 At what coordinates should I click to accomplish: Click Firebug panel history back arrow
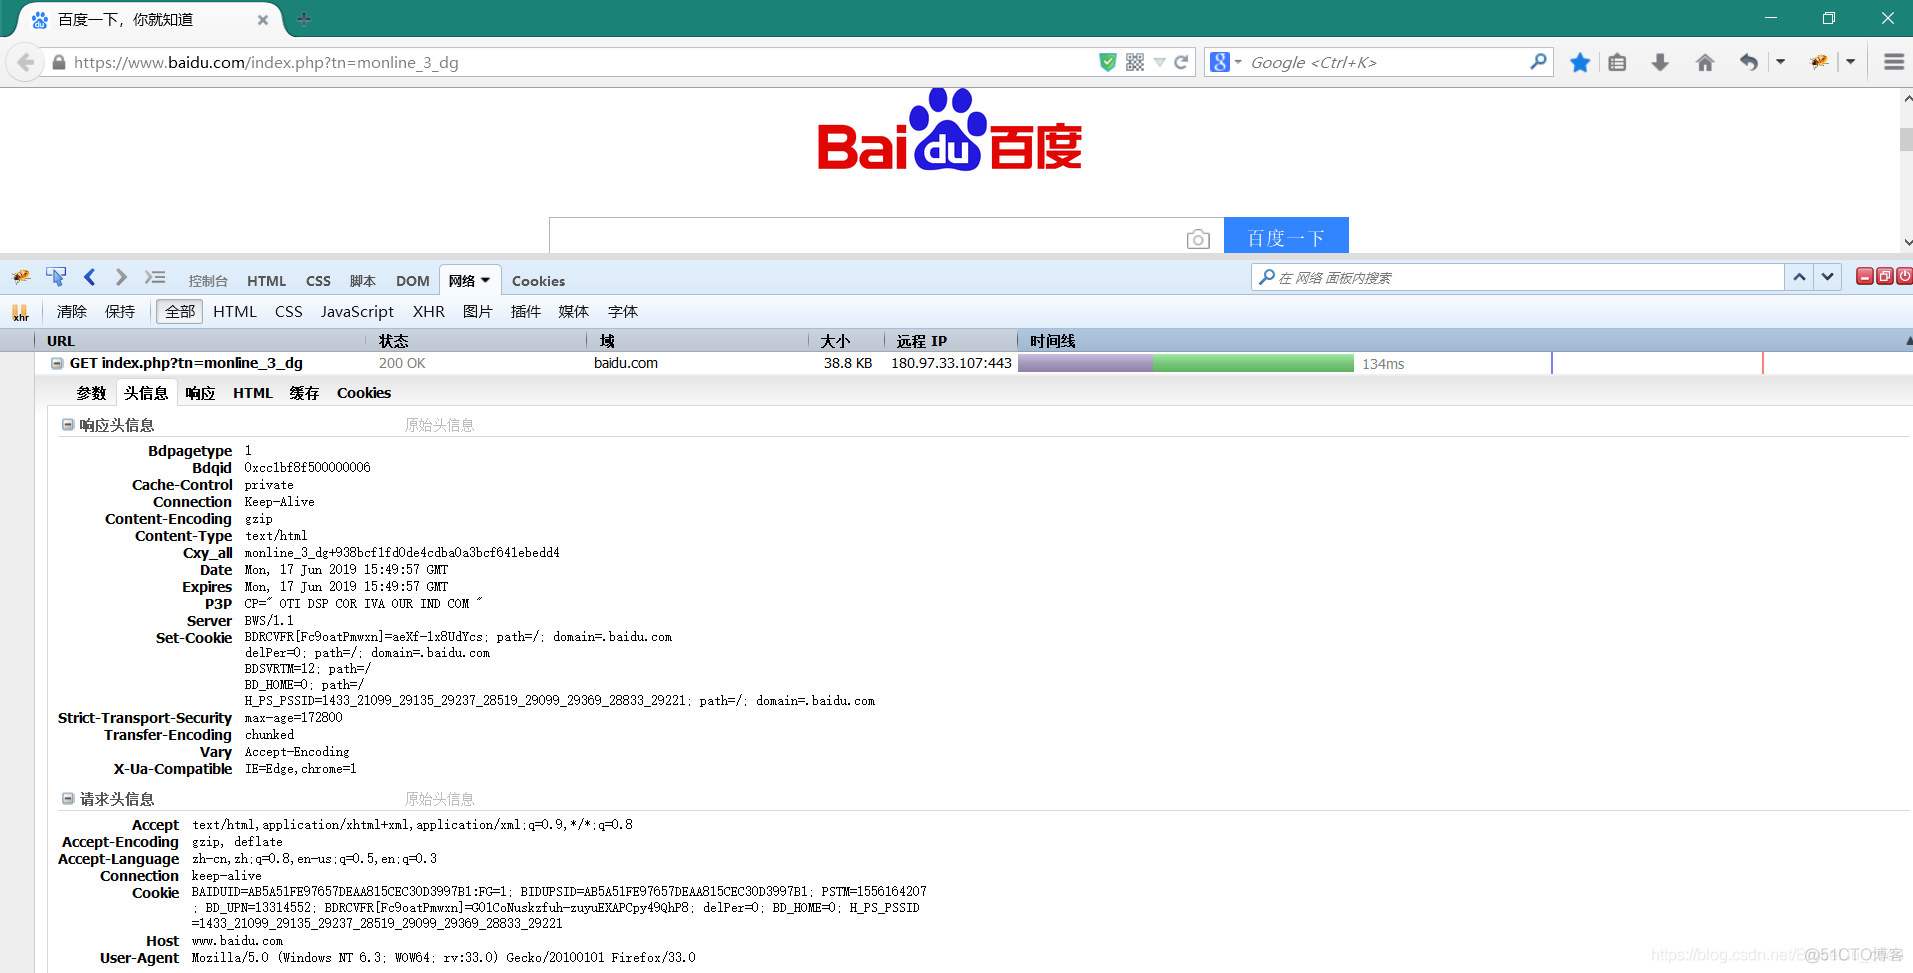click(90, 277)
